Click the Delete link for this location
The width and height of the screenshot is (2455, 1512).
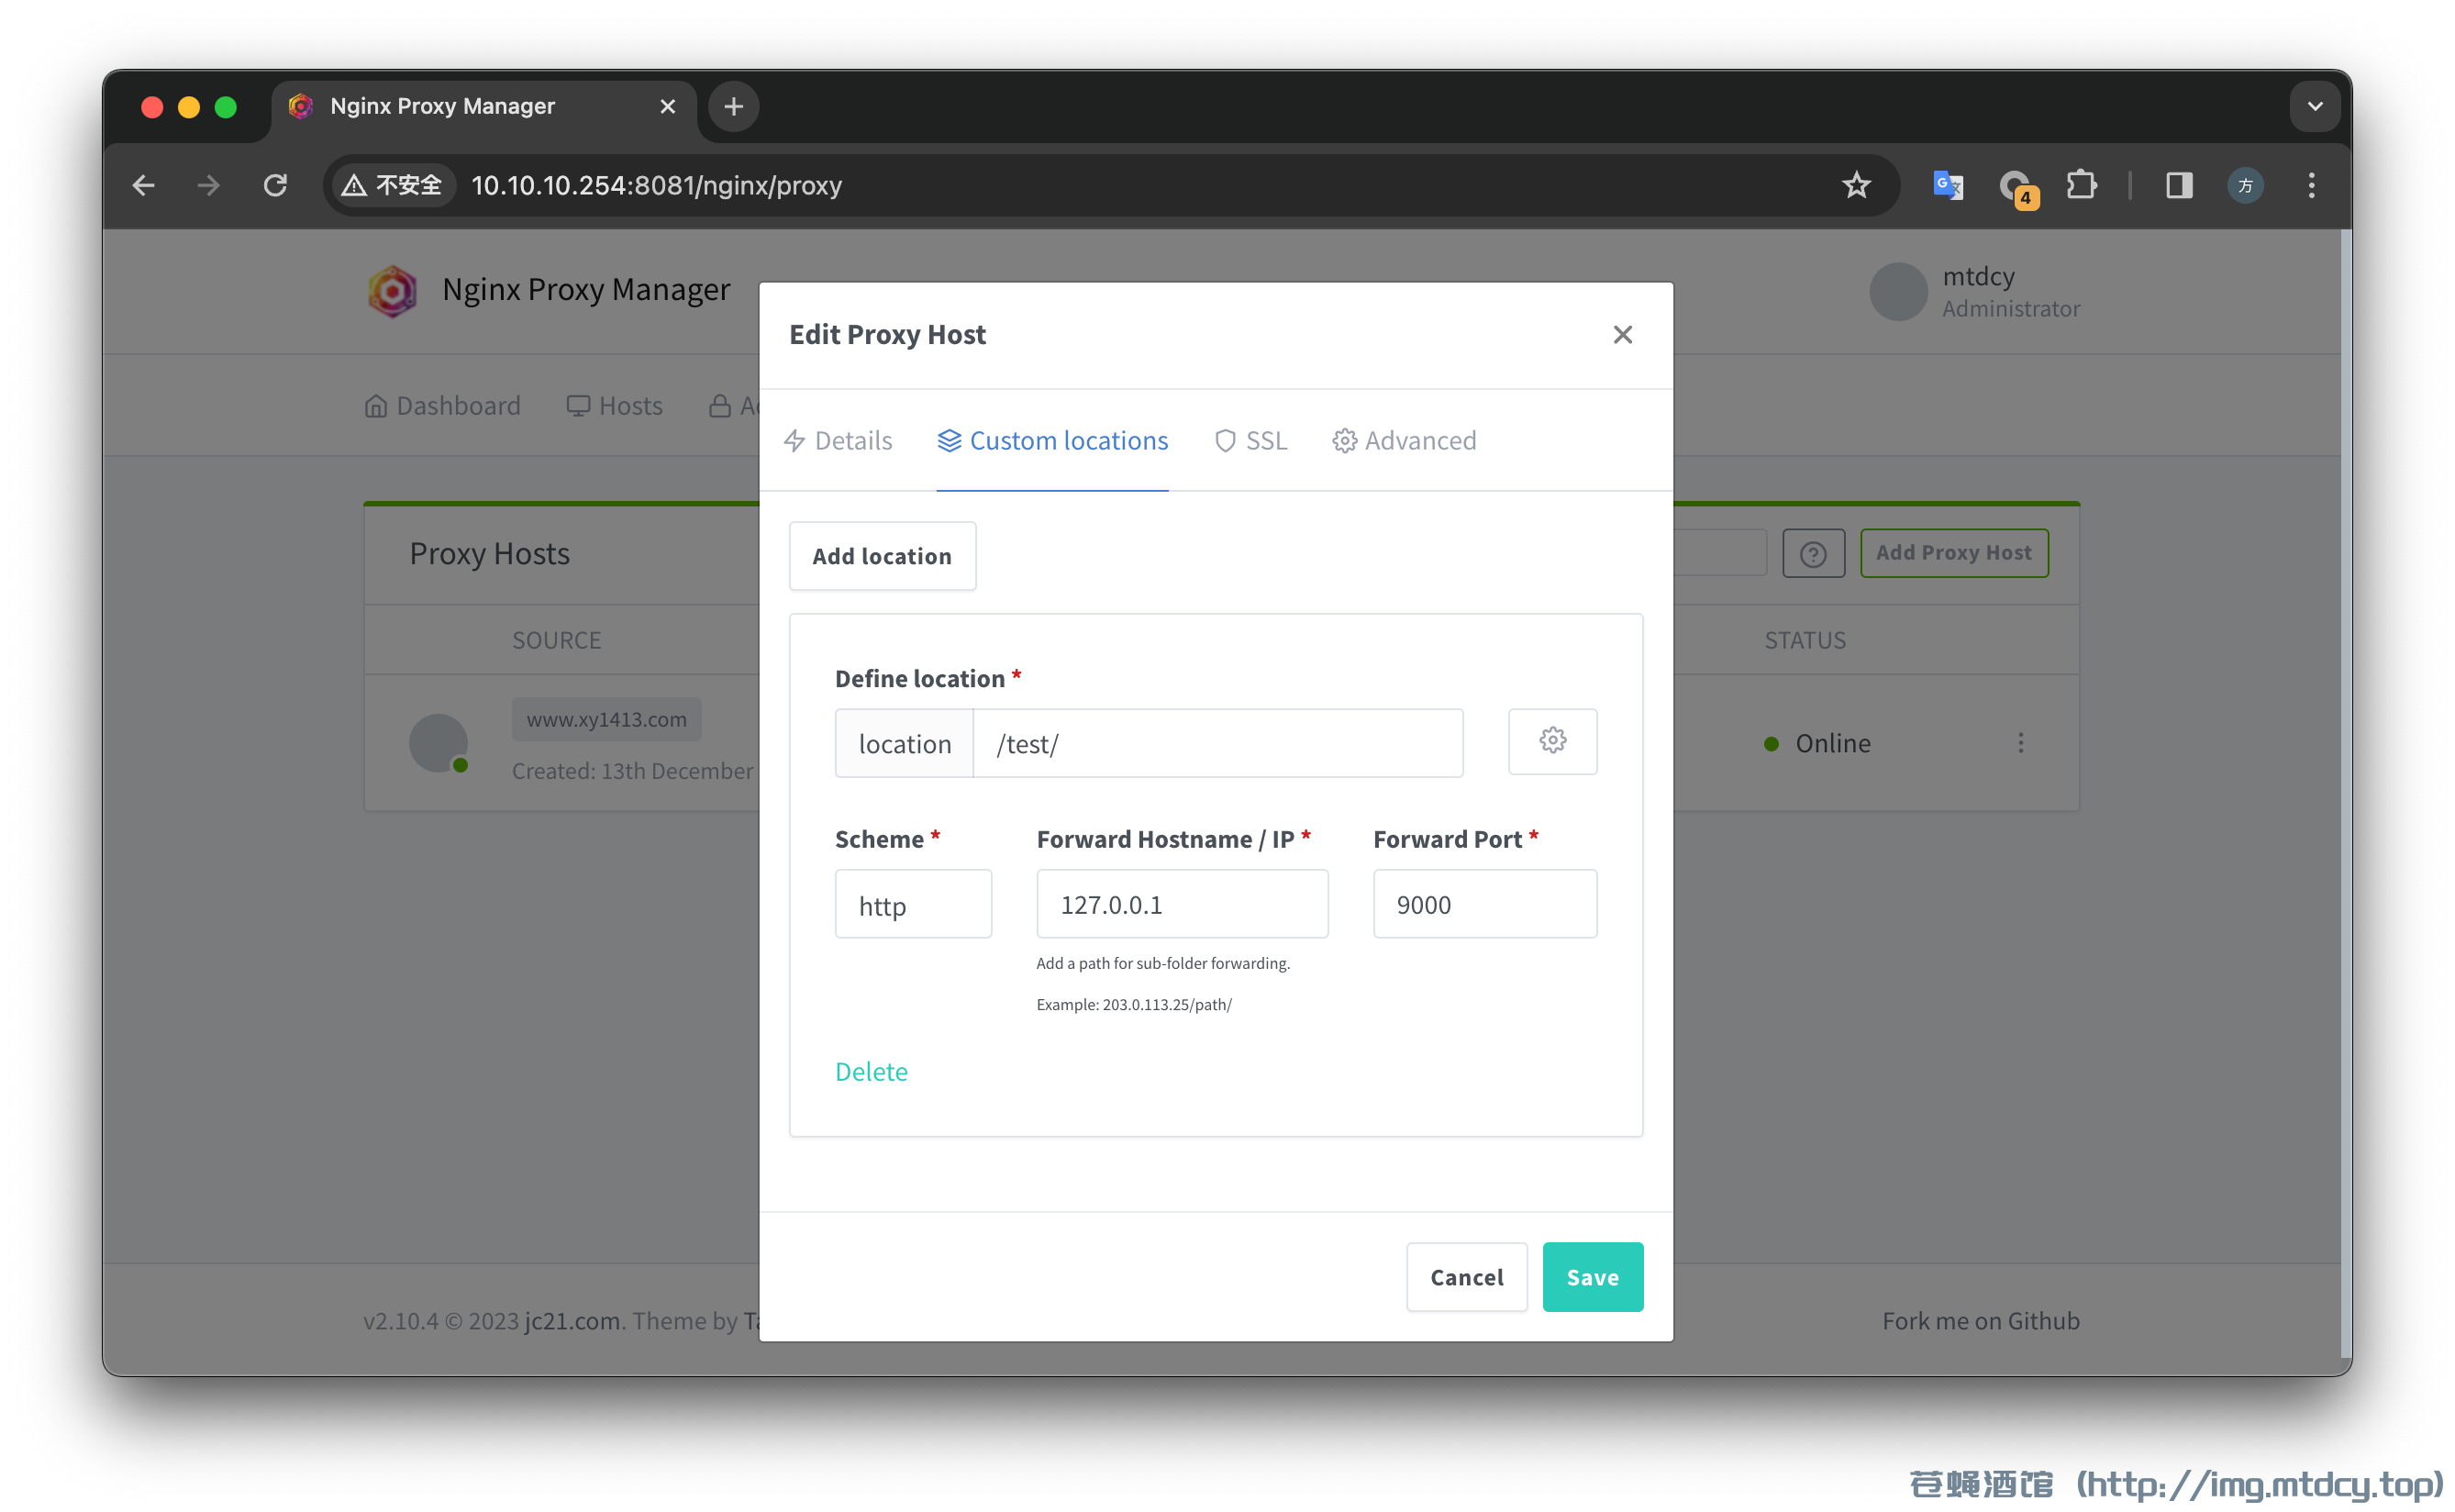point(872,1070)
